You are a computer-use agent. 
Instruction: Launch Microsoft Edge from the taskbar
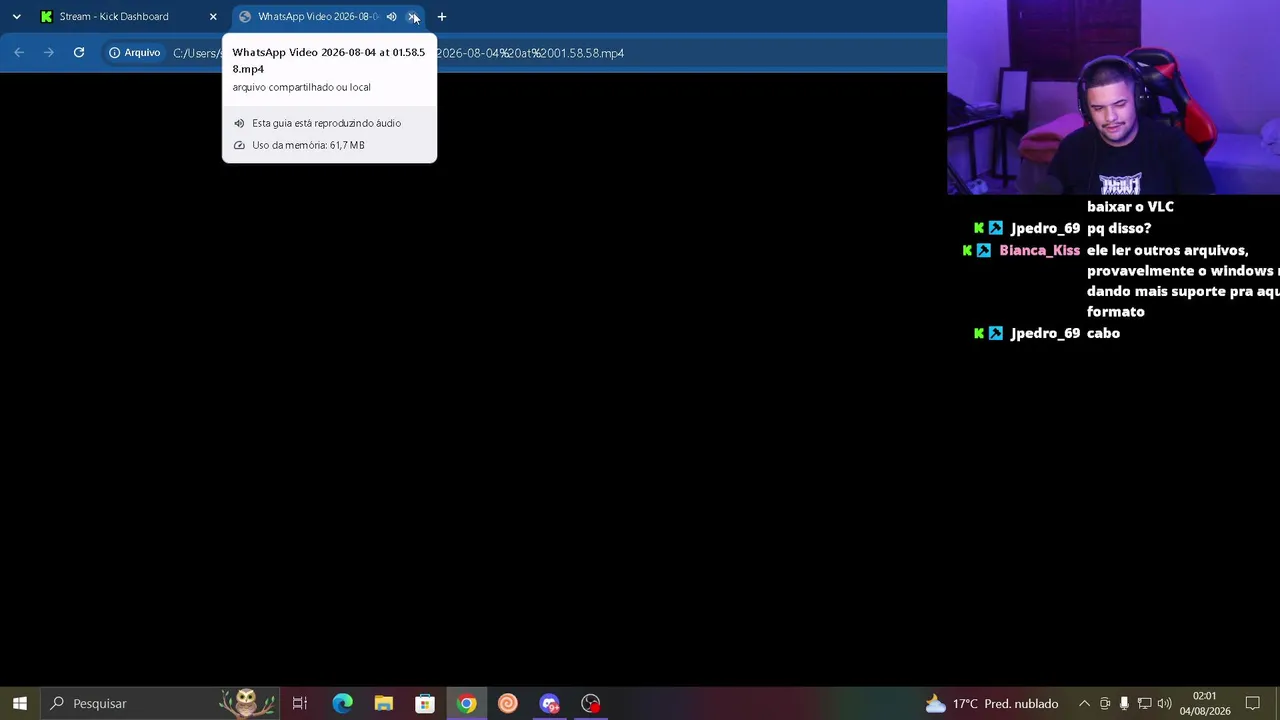(x=342, y=703)
